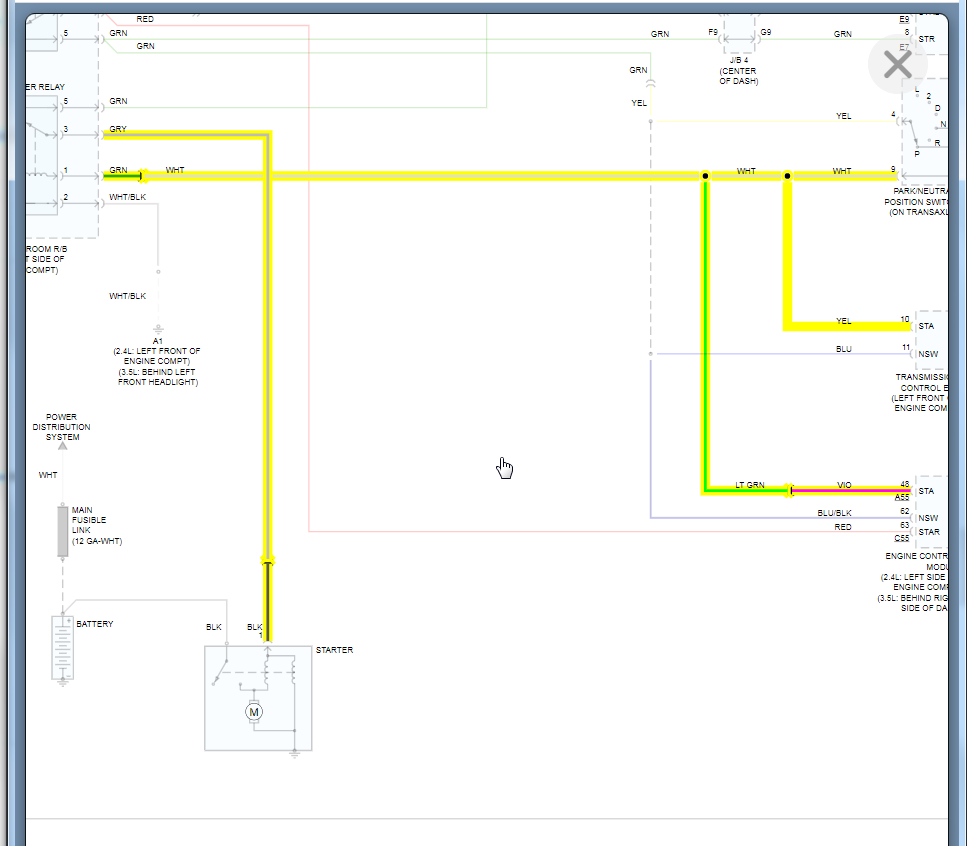The width and height of the screenshot is (967, 846).
Task: Select the BLU wire label near pin 11
Action: tap(844, 349)
